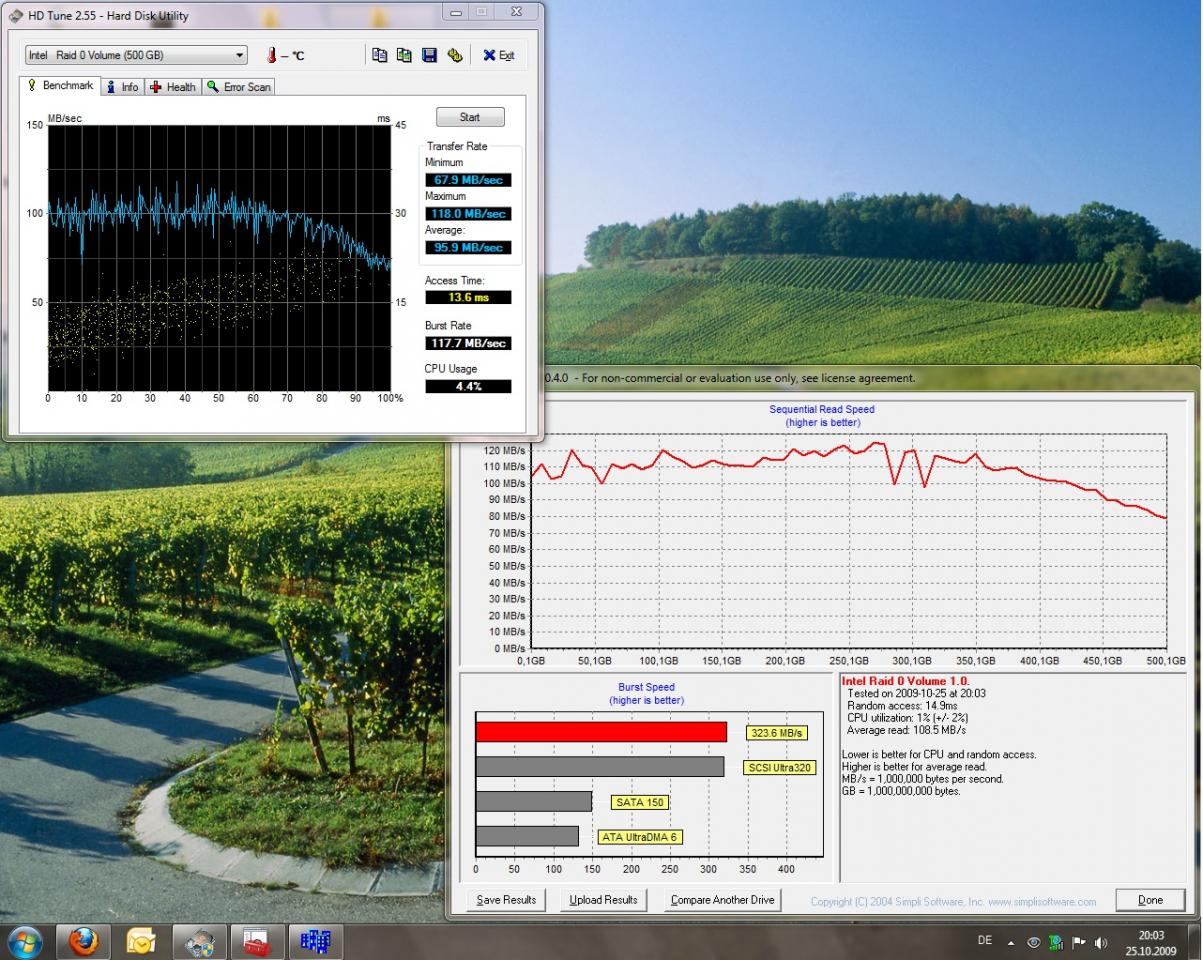Screen dimensions: 1203x960
Task: Select the Minimum transfer rate value 67.9 MB/sec
Action: [468, 180]
